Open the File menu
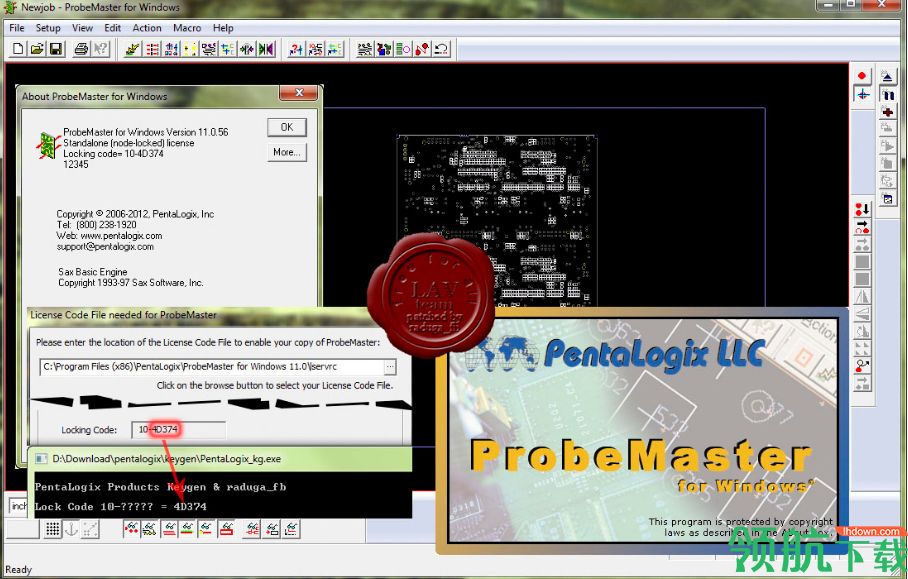Screen dimensions: 908x579 (17, 28)
